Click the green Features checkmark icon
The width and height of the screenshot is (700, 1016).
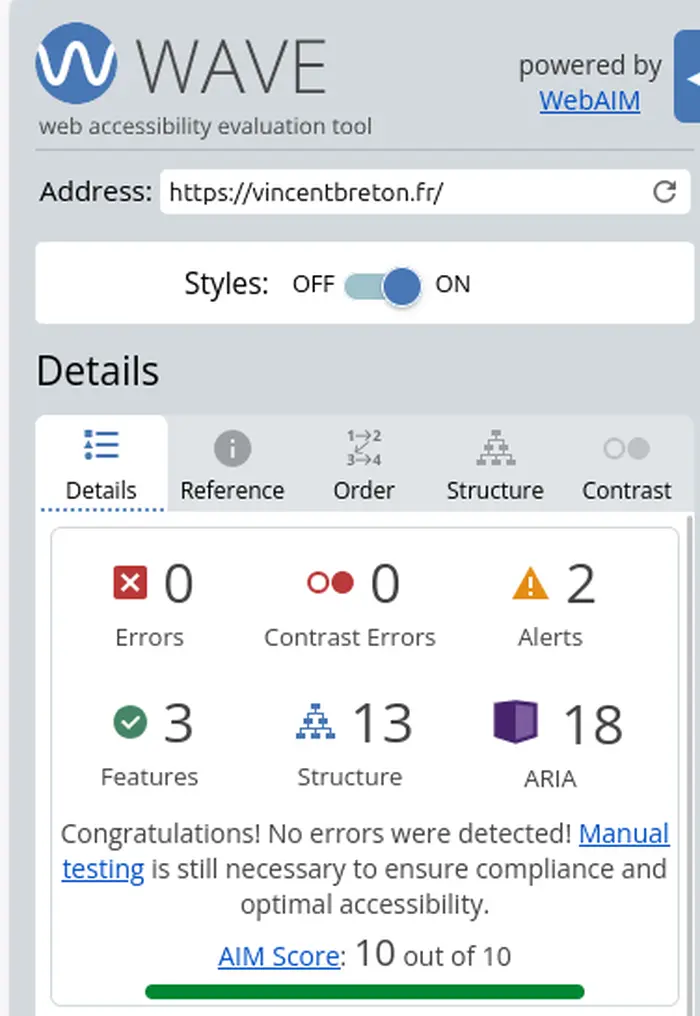pyautogui.click(x=130, y=722)
